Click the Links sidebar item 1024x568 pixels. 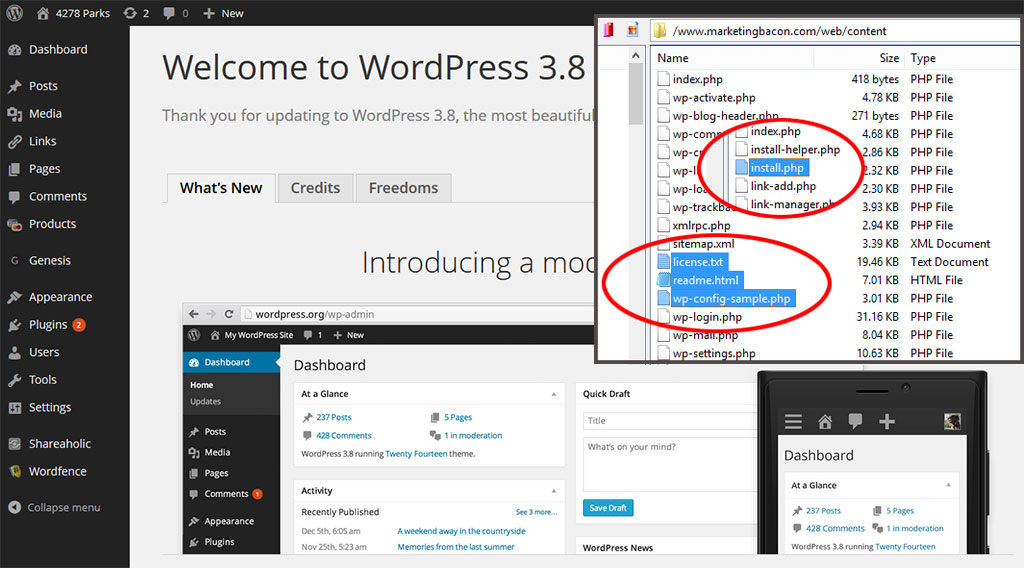coord(42,141)
